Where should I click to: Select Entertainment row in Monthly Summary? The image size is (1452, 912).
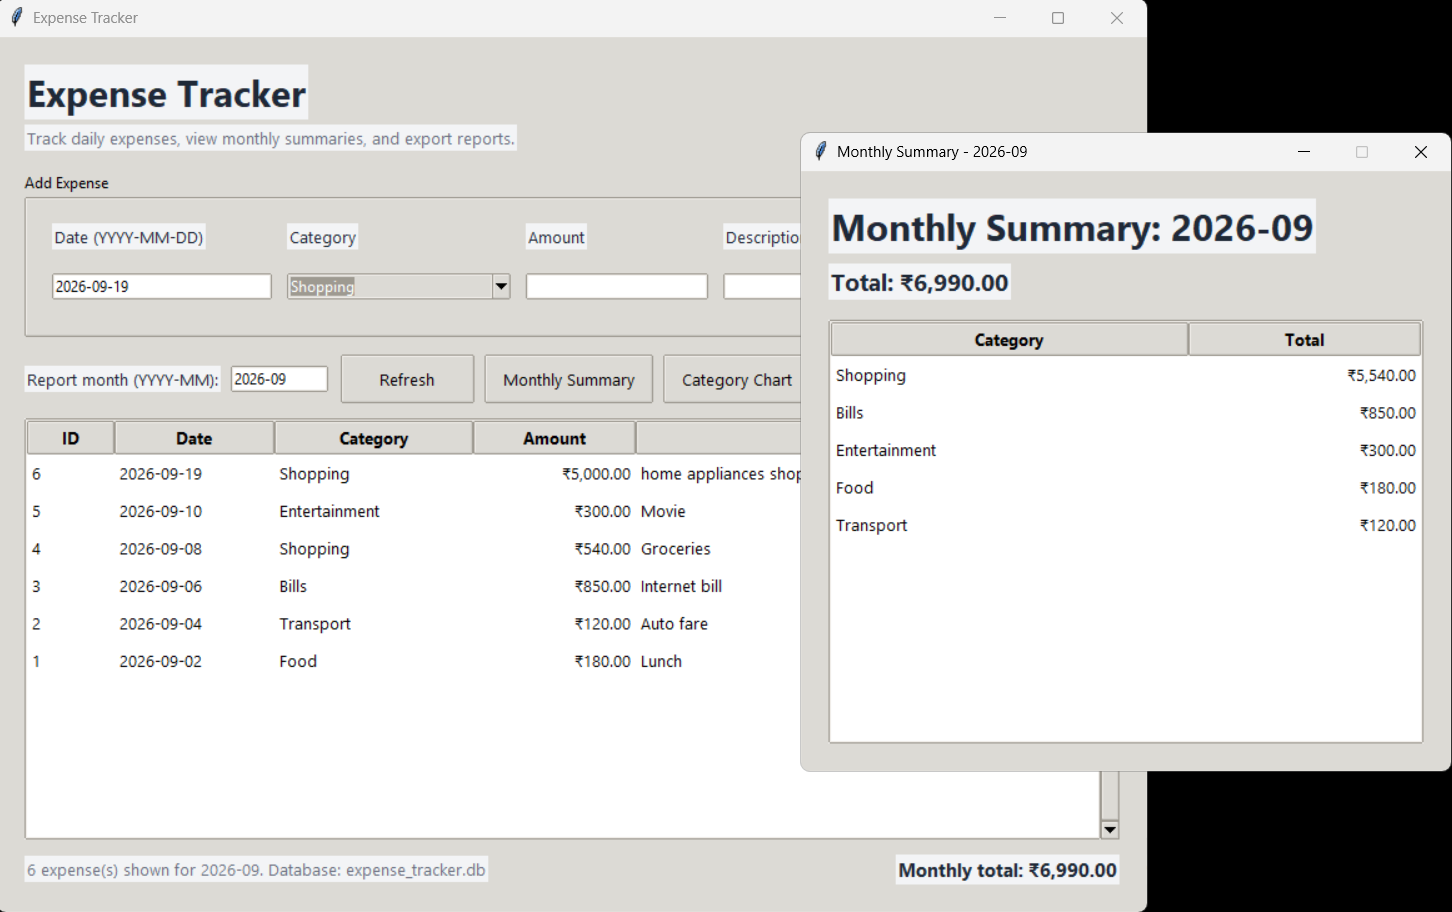[1126, 451]
